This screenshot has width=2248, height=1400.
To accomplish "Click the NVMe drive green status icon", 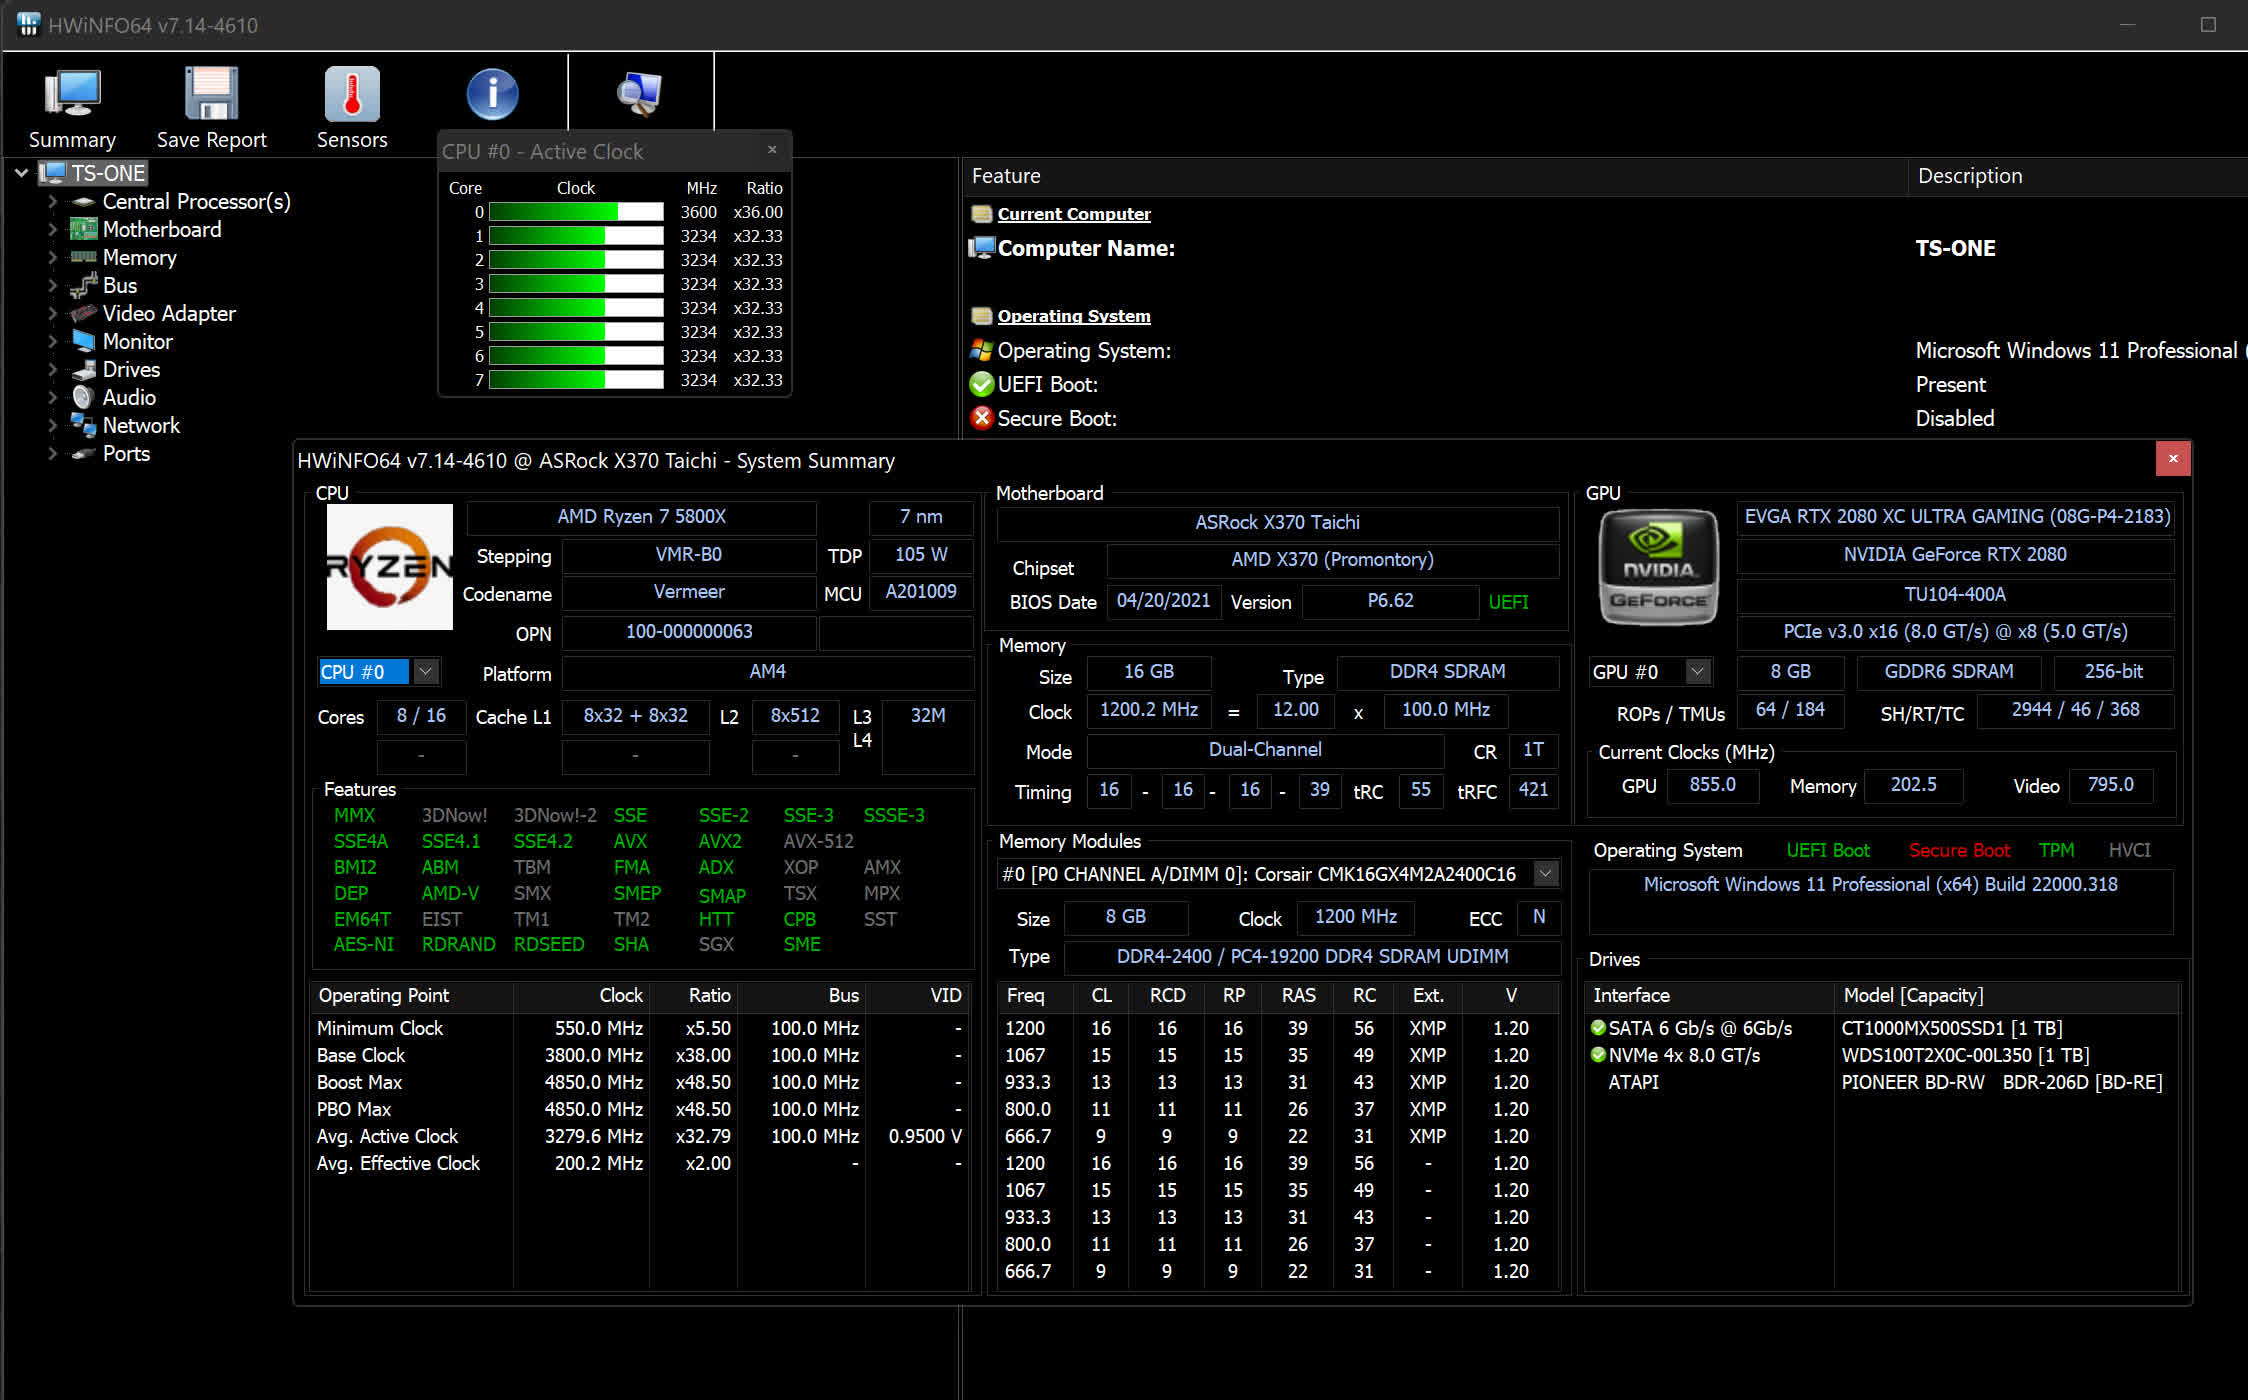I will 1598,1055.
